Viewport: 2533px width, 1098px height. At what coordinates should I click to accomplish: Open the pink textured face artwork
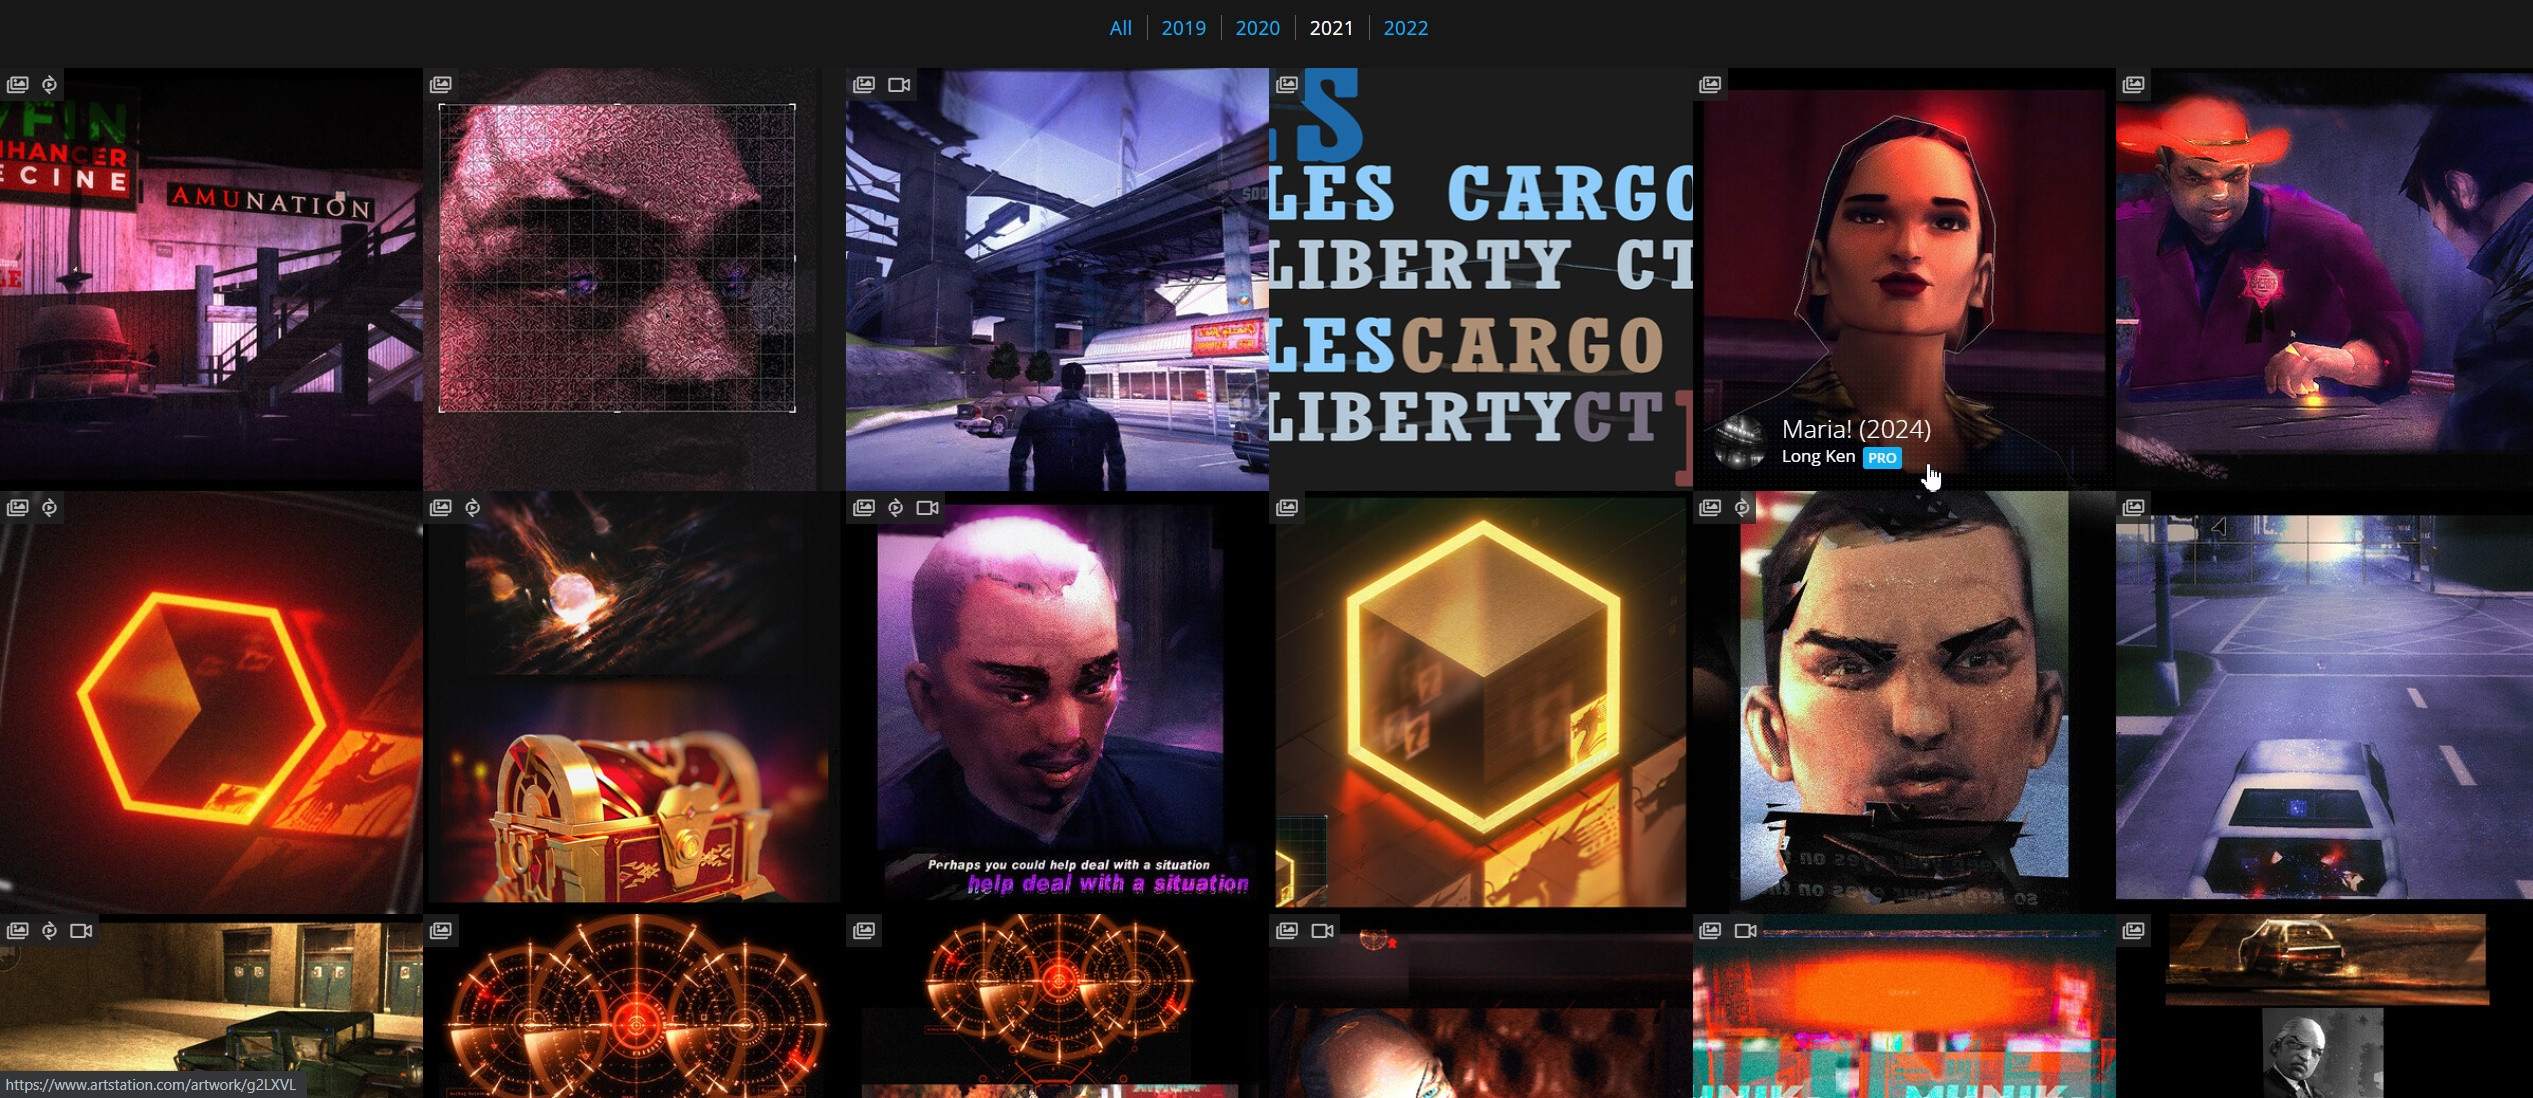[x=634, y=279]
